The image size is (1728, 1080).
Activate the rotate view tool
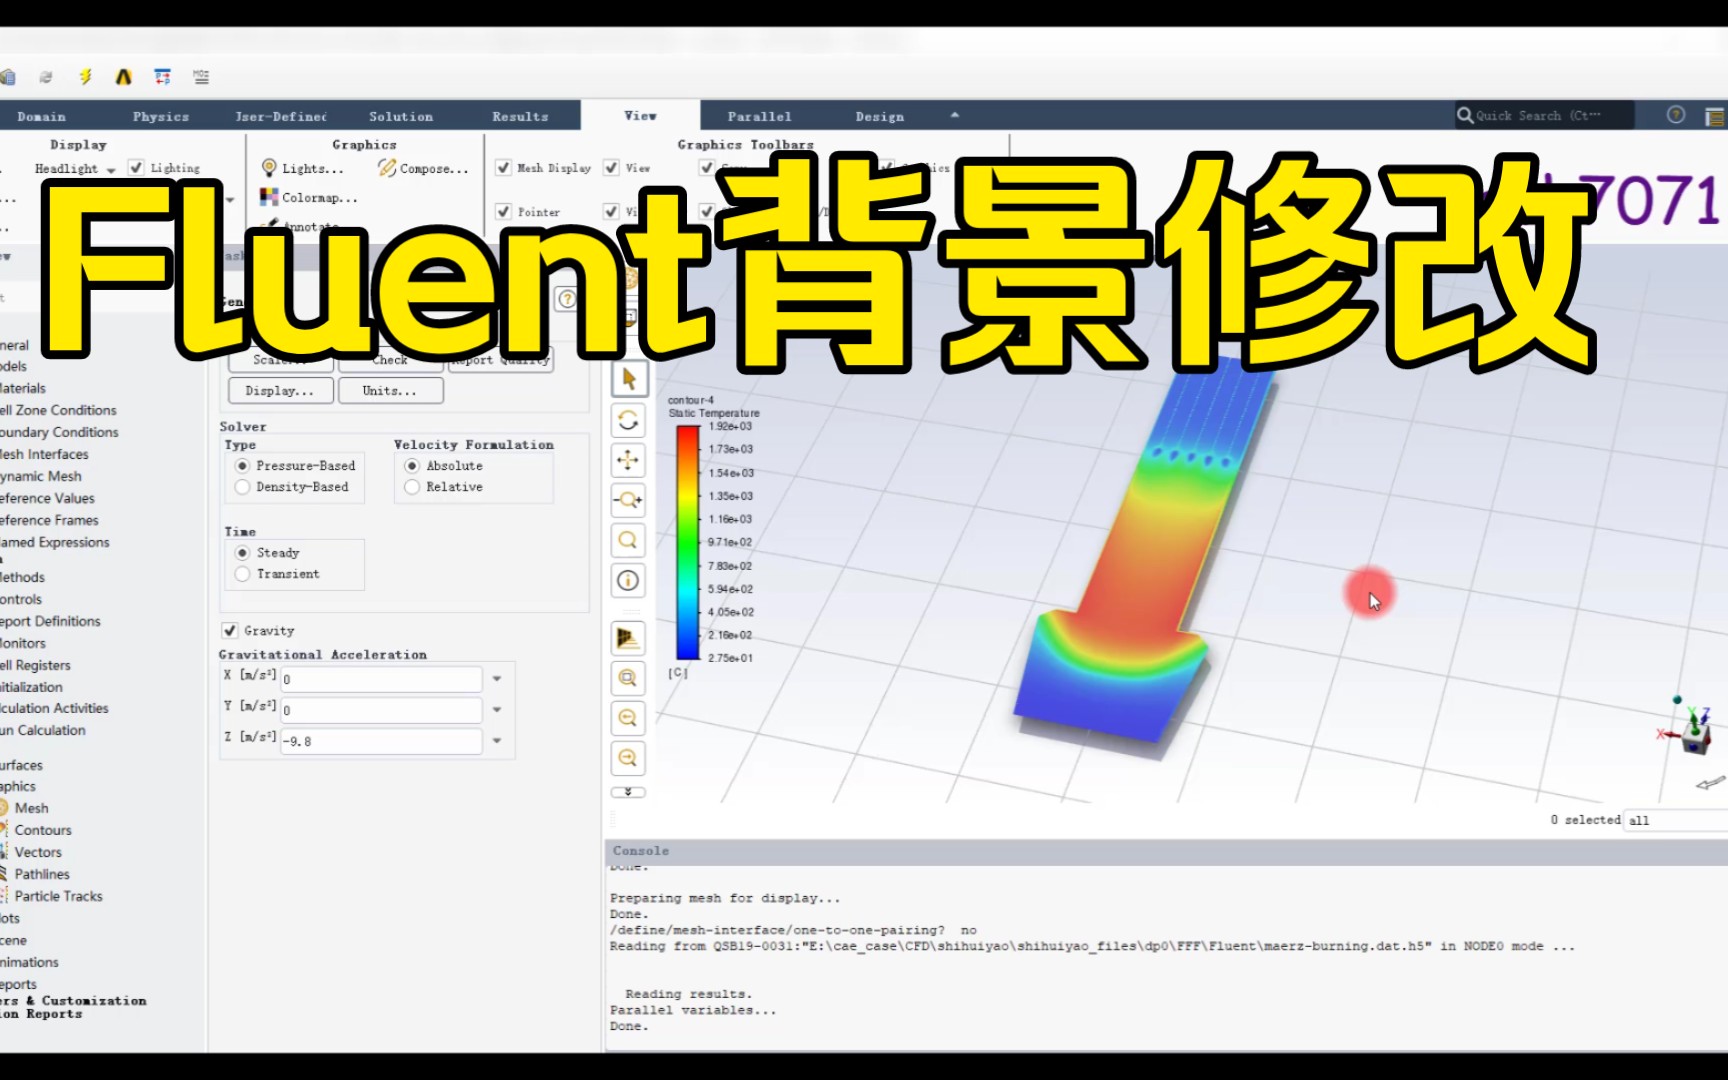(x=627, y=420)
